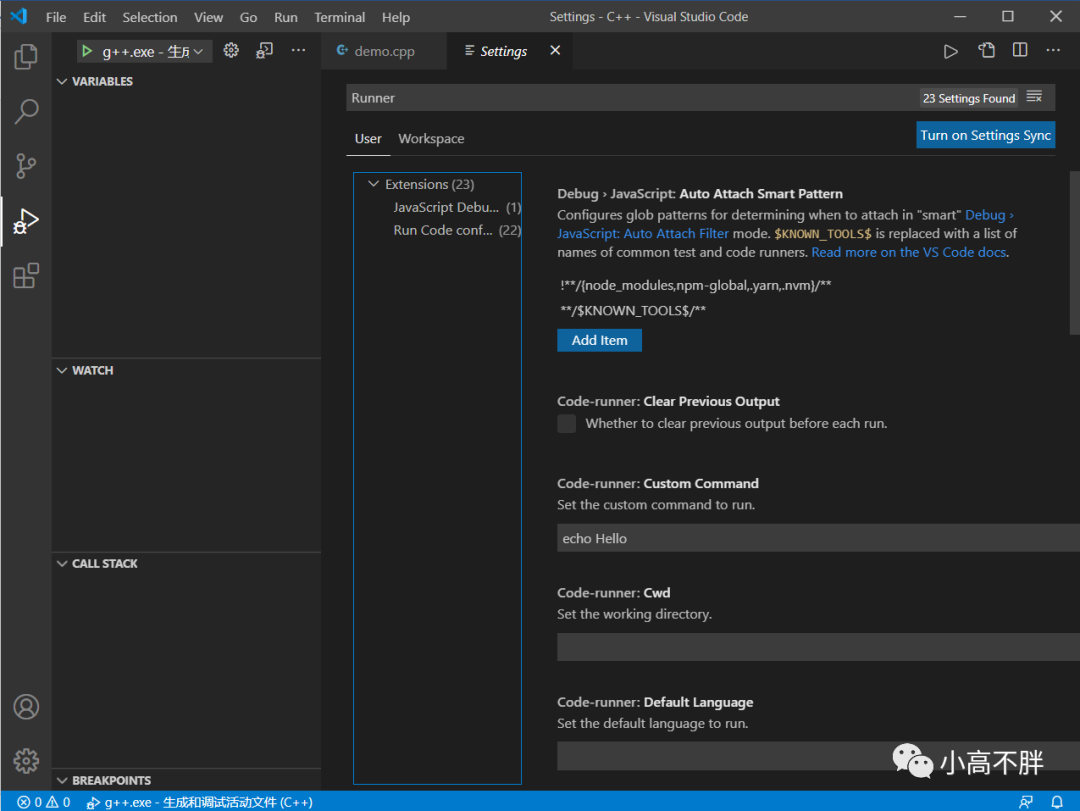Clear the settings search input
1080x811 pixels.
point(1034,97)
